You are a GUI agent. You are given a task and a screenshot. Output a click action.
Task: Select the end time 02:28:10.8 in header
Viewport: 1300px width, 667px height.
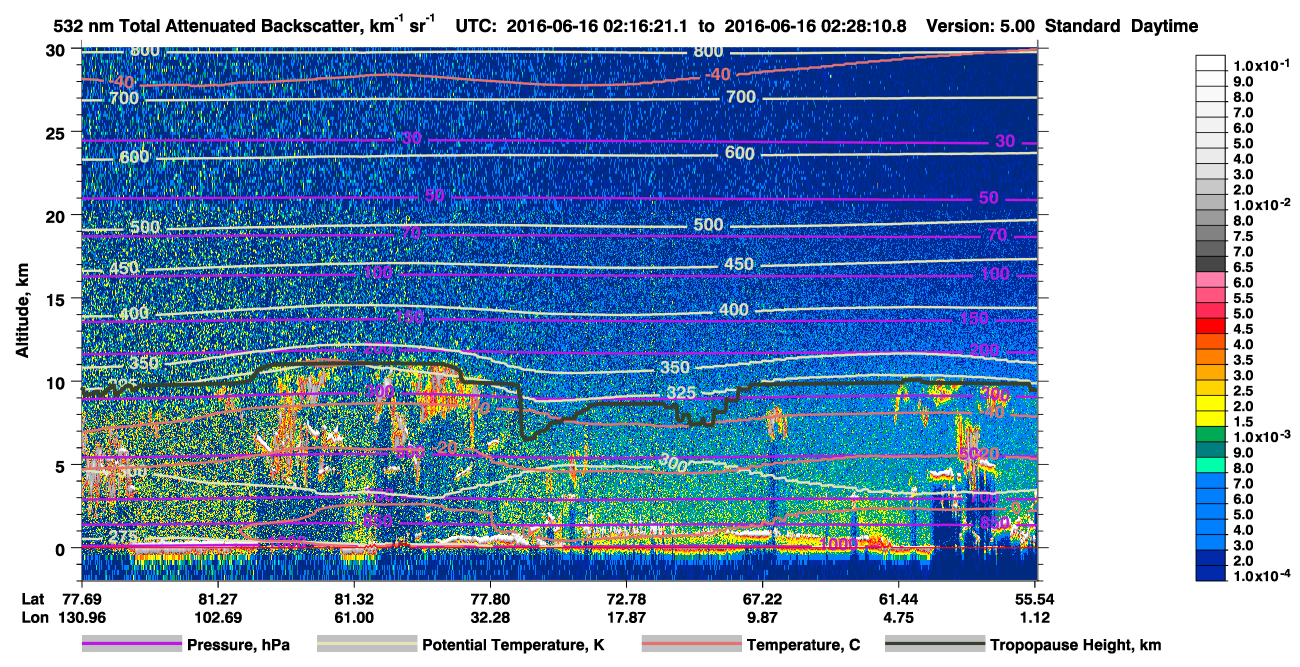pyautogui.click(x=863, y=27)
